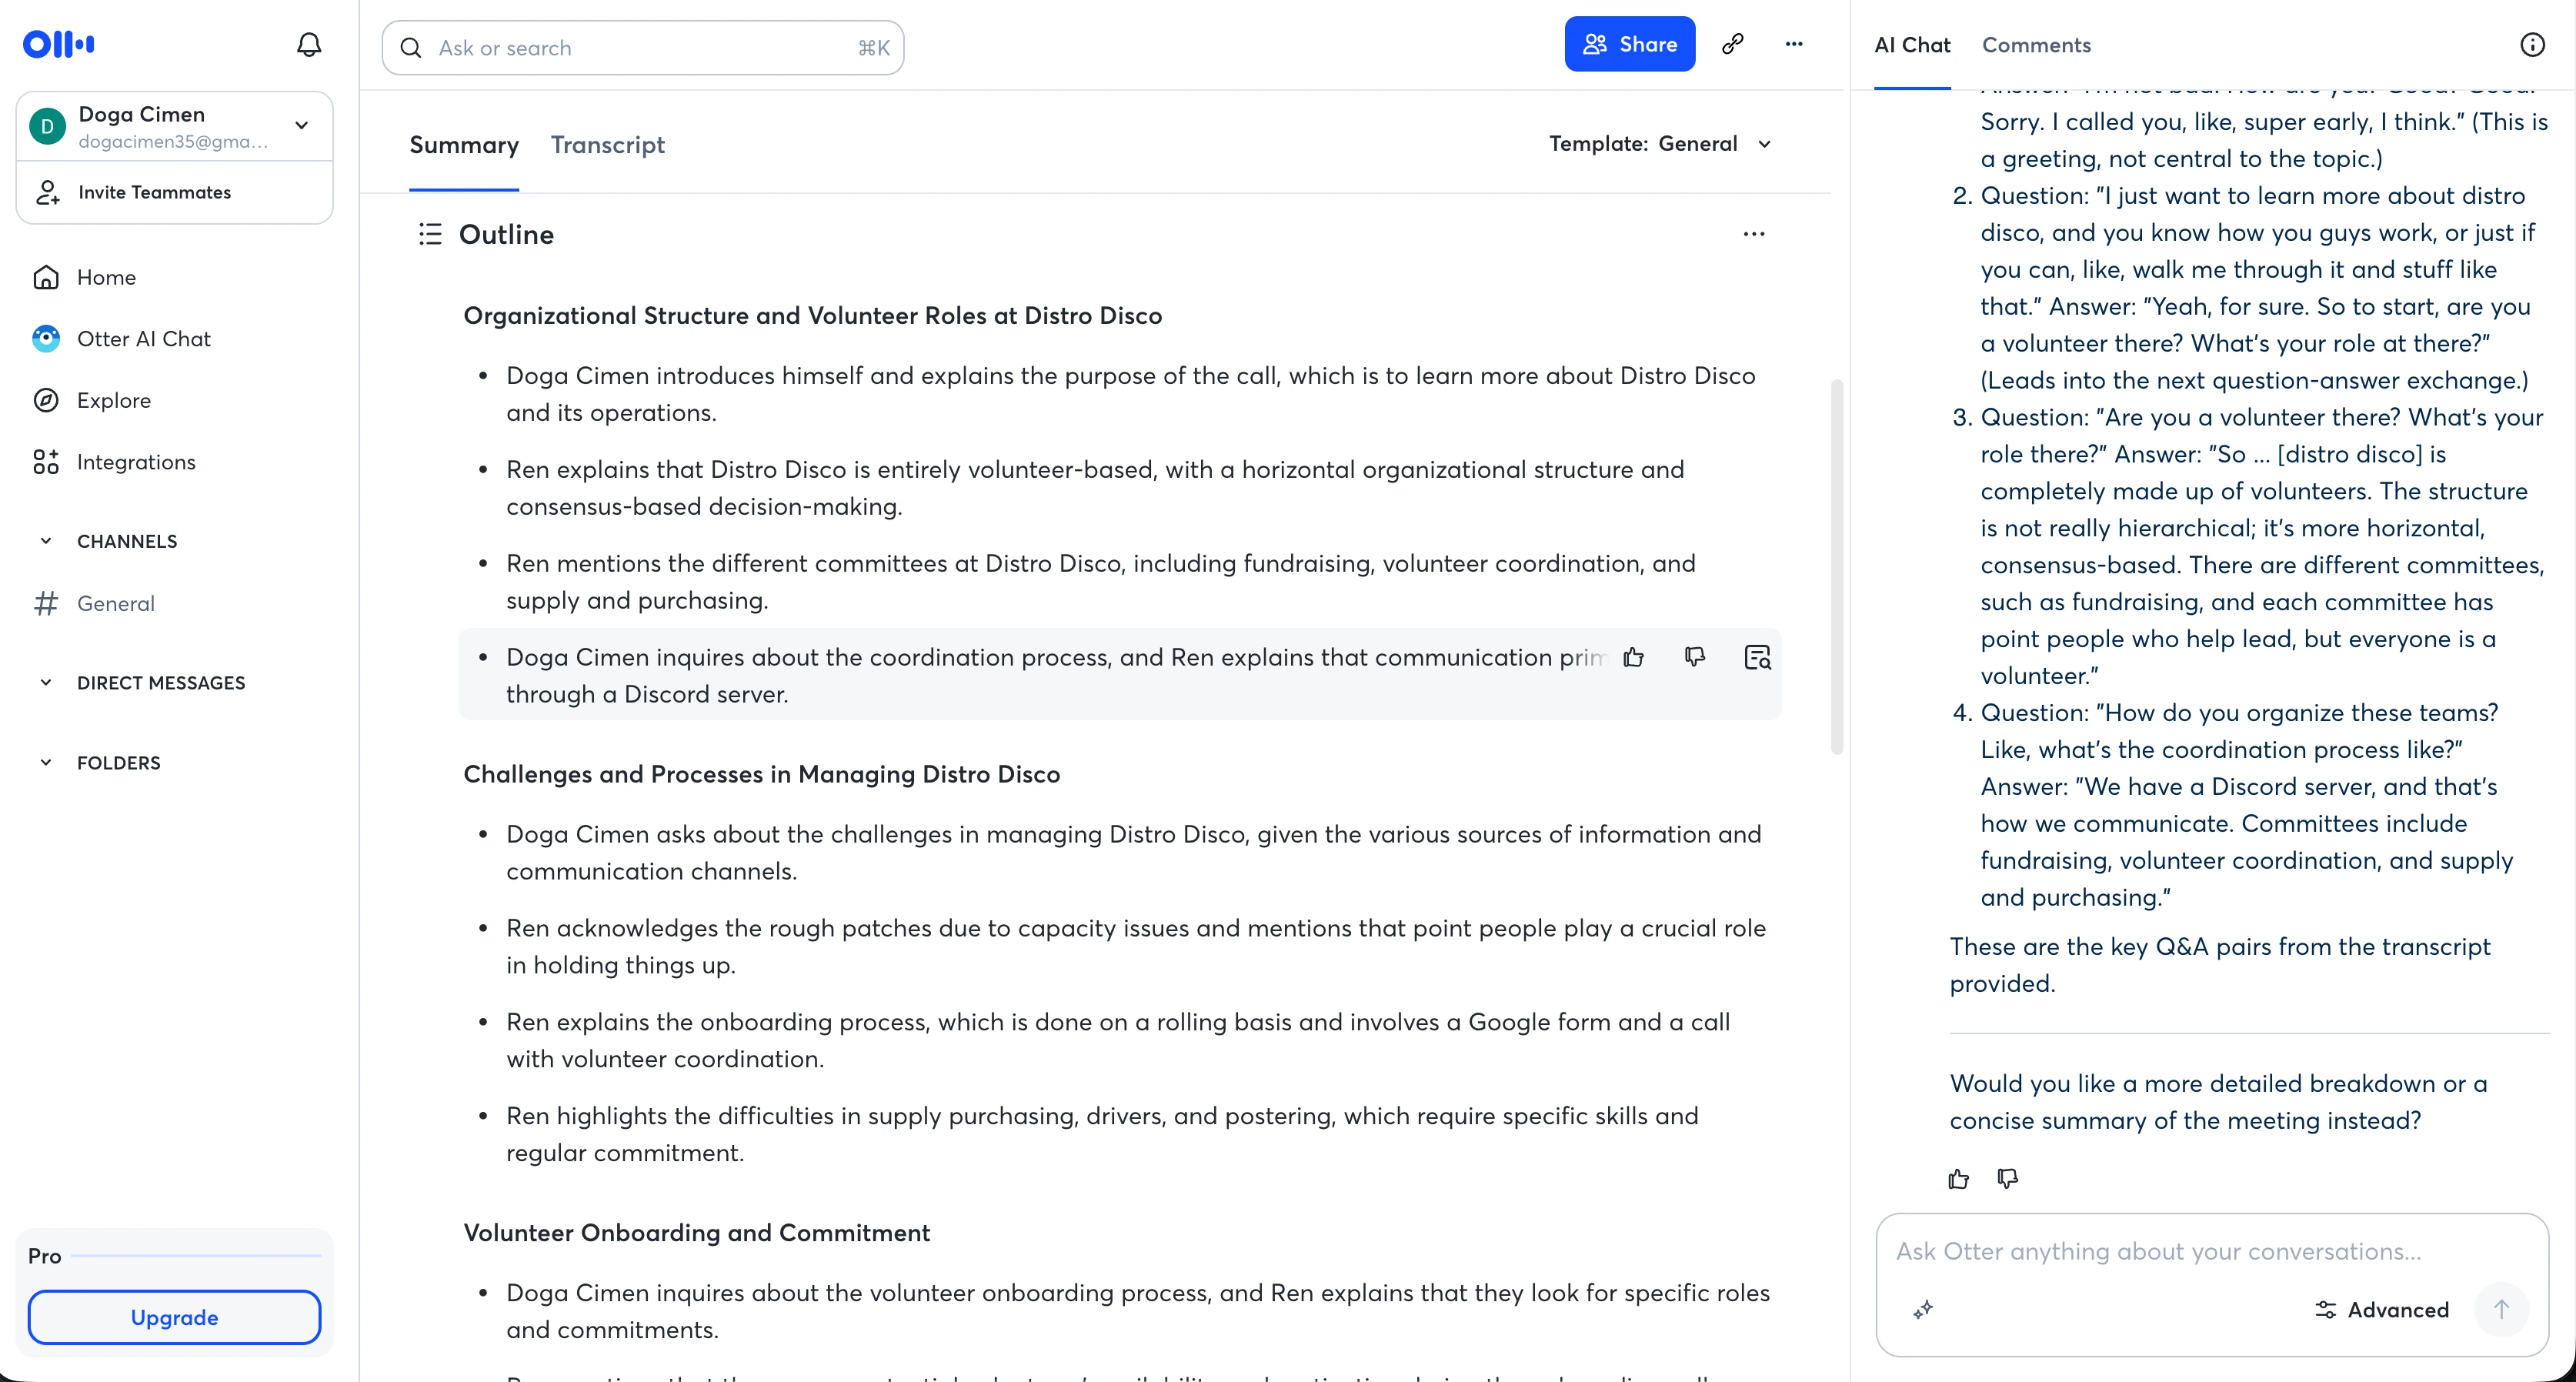Open Advanced chat settings
2576x1382 pixels.
(2382, 1310)
